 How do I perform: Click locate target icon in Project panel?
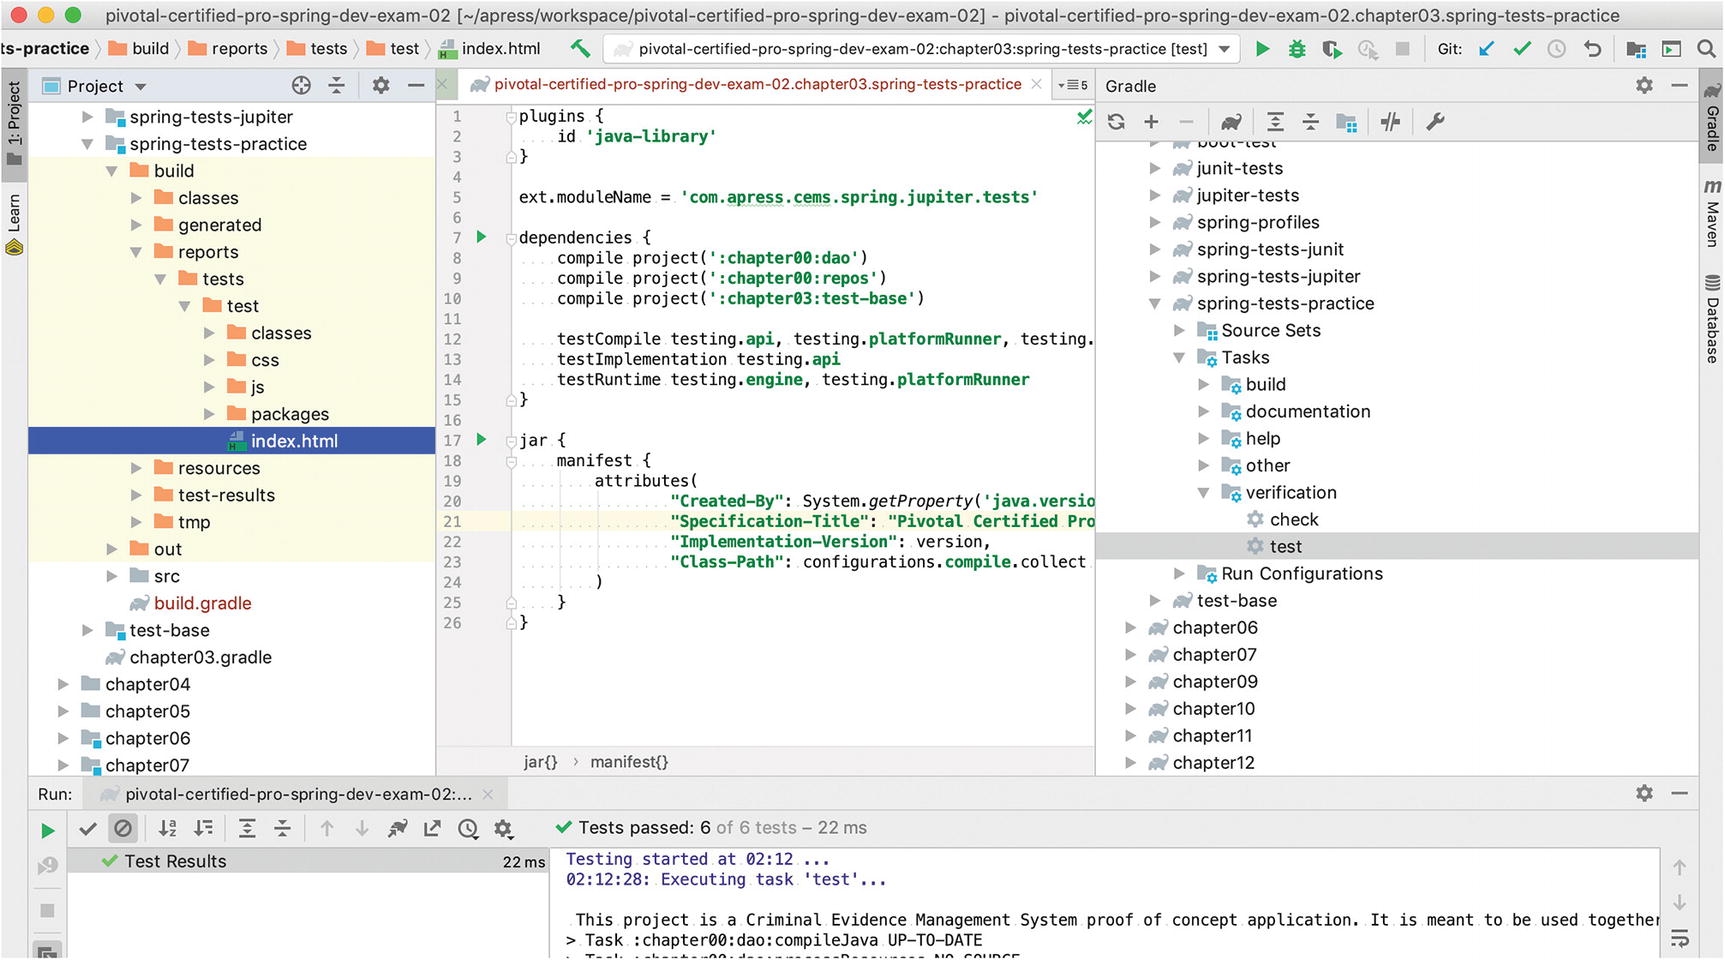(x=301, y=86)
